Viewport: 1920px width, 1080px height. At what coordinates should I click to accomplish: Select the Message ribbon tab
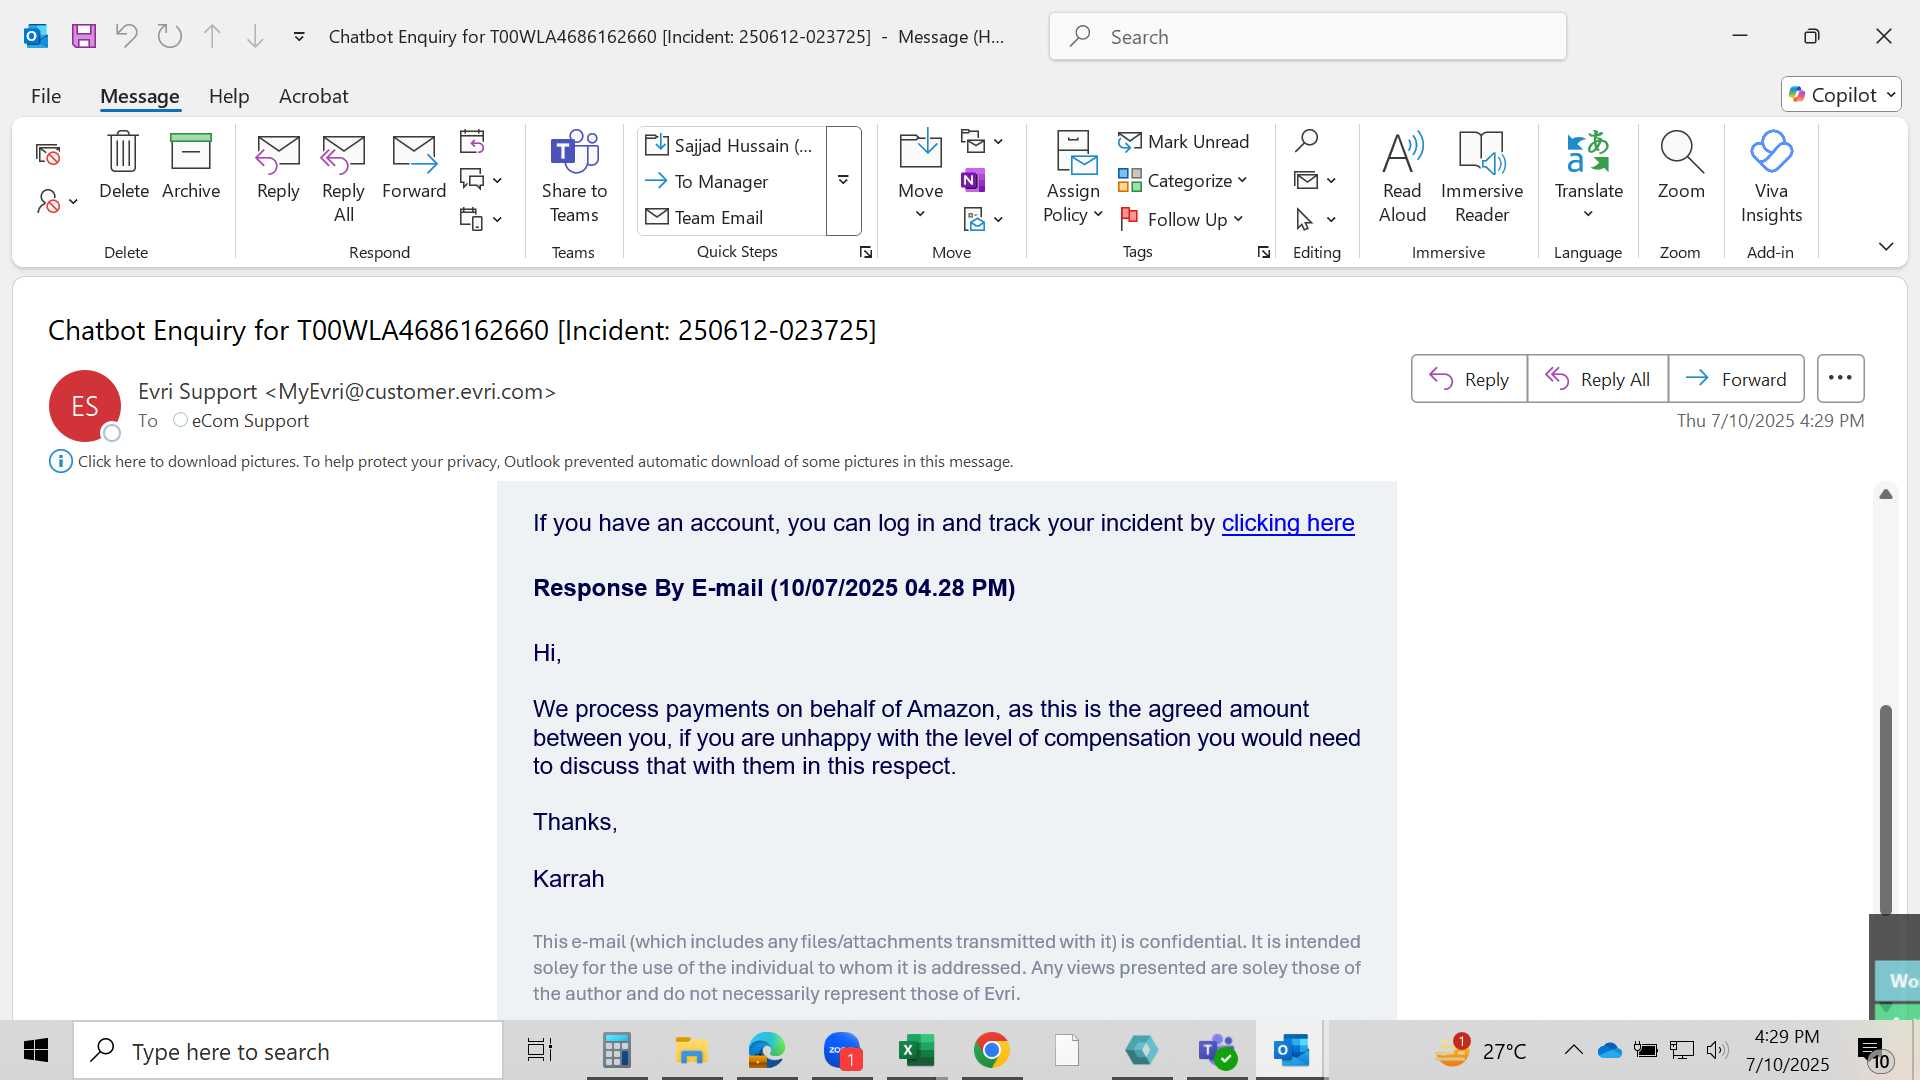(x=140, y=96)
